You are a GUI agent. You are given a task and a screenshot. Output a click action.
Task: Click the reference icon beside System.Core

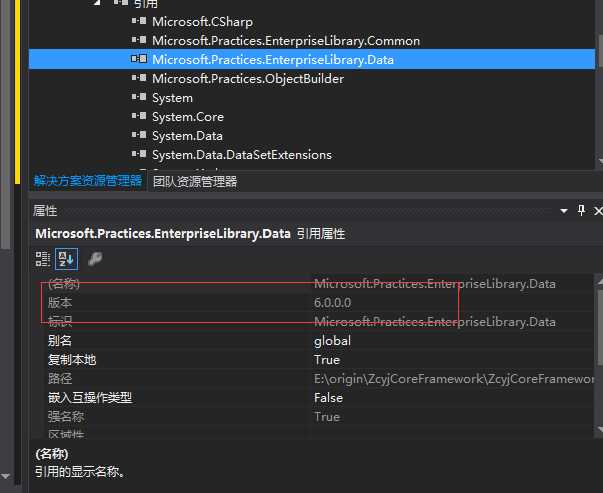click(x=139, y=116)
